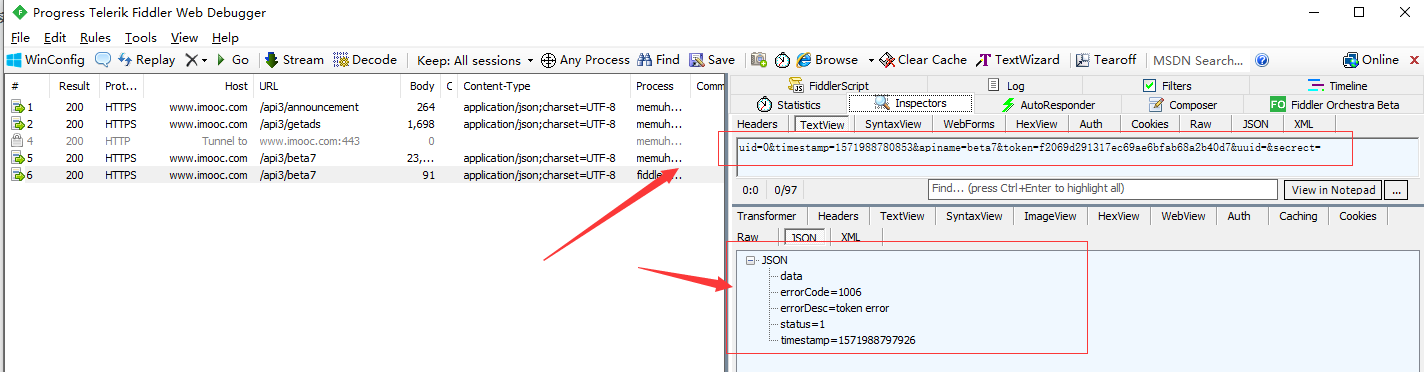Click the comment speech bubble icon
Screen dimensions: 1424x372
(x=103, y=60)
